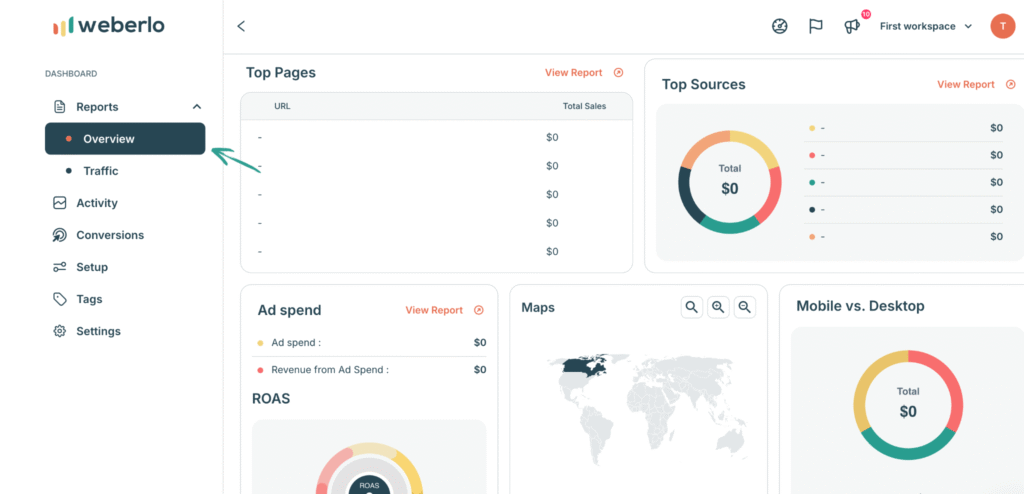
Task: Click the Reports document icon
Action: point(59,107)
